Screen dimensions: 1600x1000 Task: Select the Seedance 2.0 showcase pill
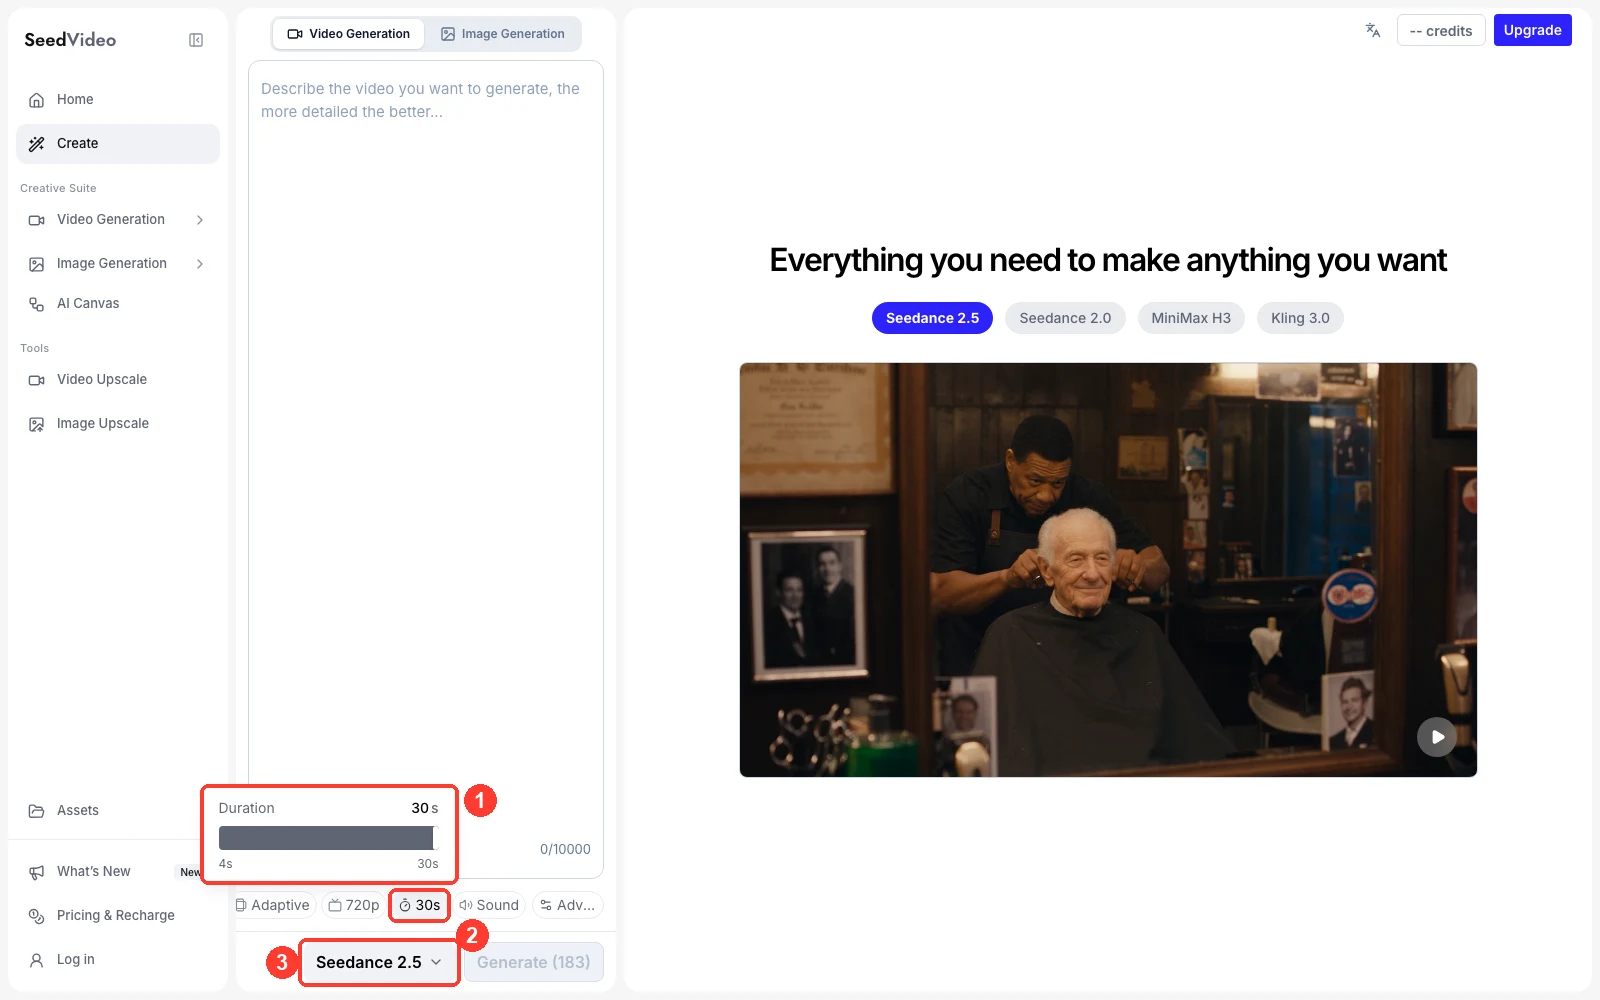coord(1065,318)
